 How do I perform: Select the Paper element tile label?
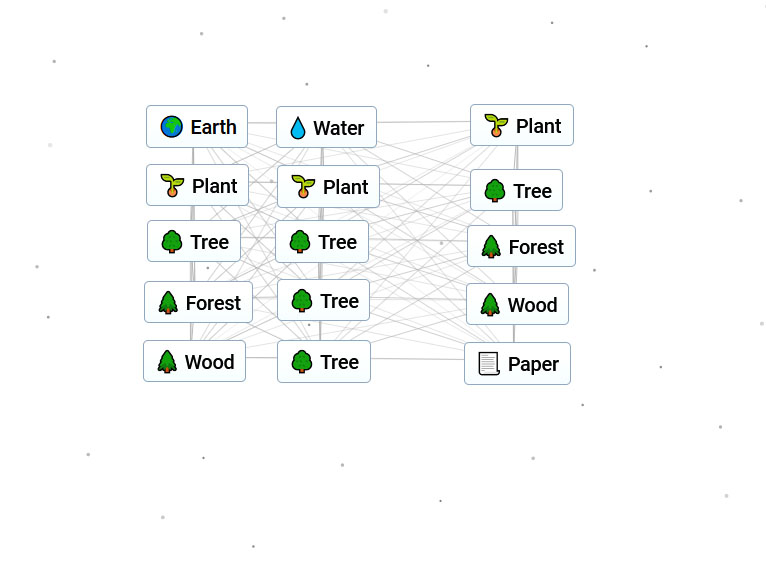click(x=533, y=364)
